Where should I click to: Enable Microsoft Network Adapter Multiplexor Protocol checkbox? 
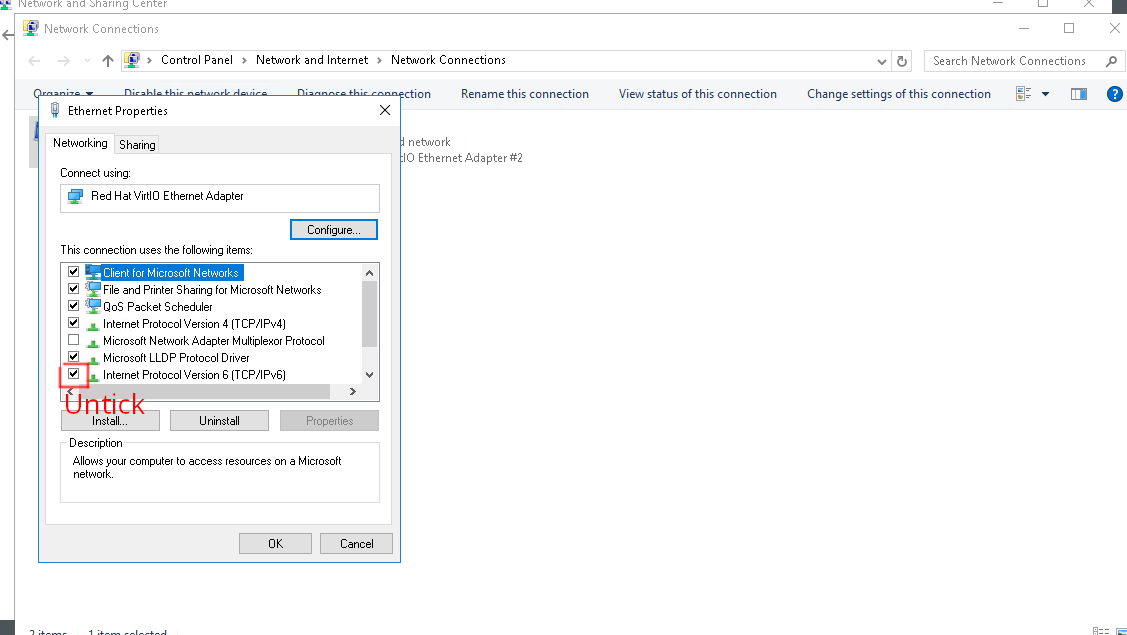[x=73, y=340]
